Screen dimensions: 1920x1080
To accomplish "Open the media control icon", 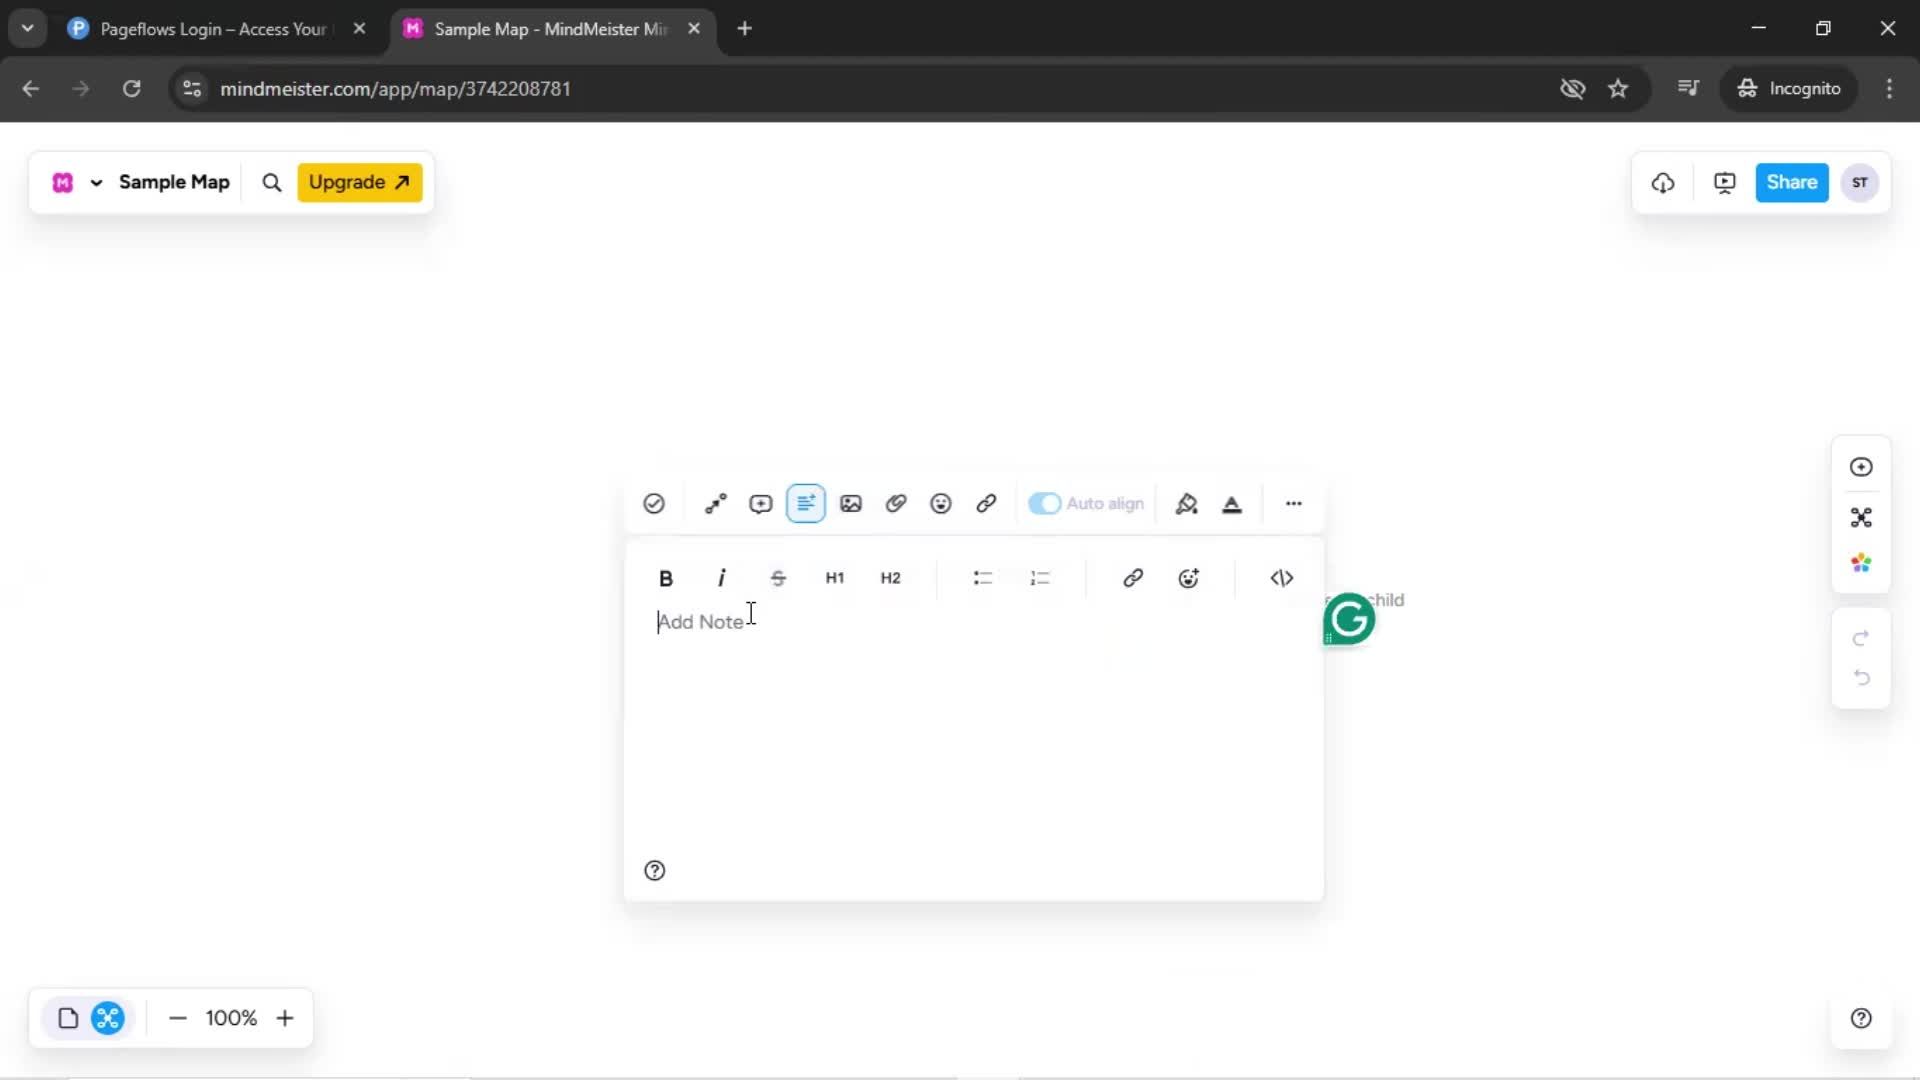I will (1688, 89).
